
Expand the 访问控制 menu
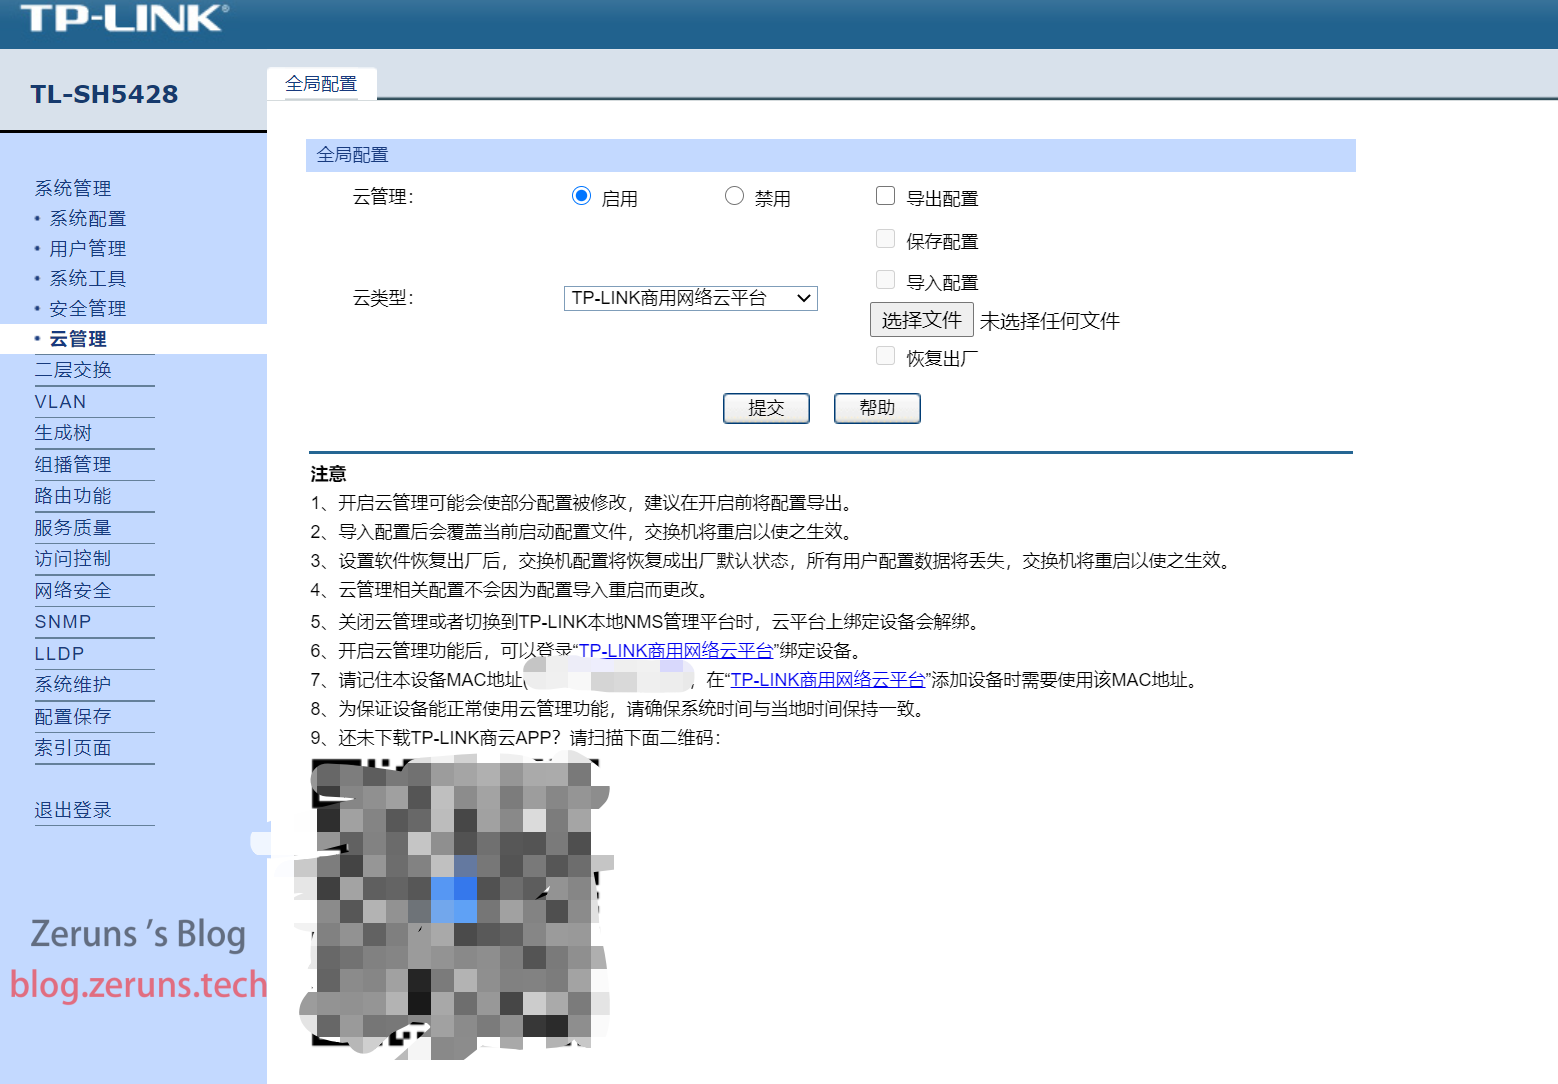point(73,559)
